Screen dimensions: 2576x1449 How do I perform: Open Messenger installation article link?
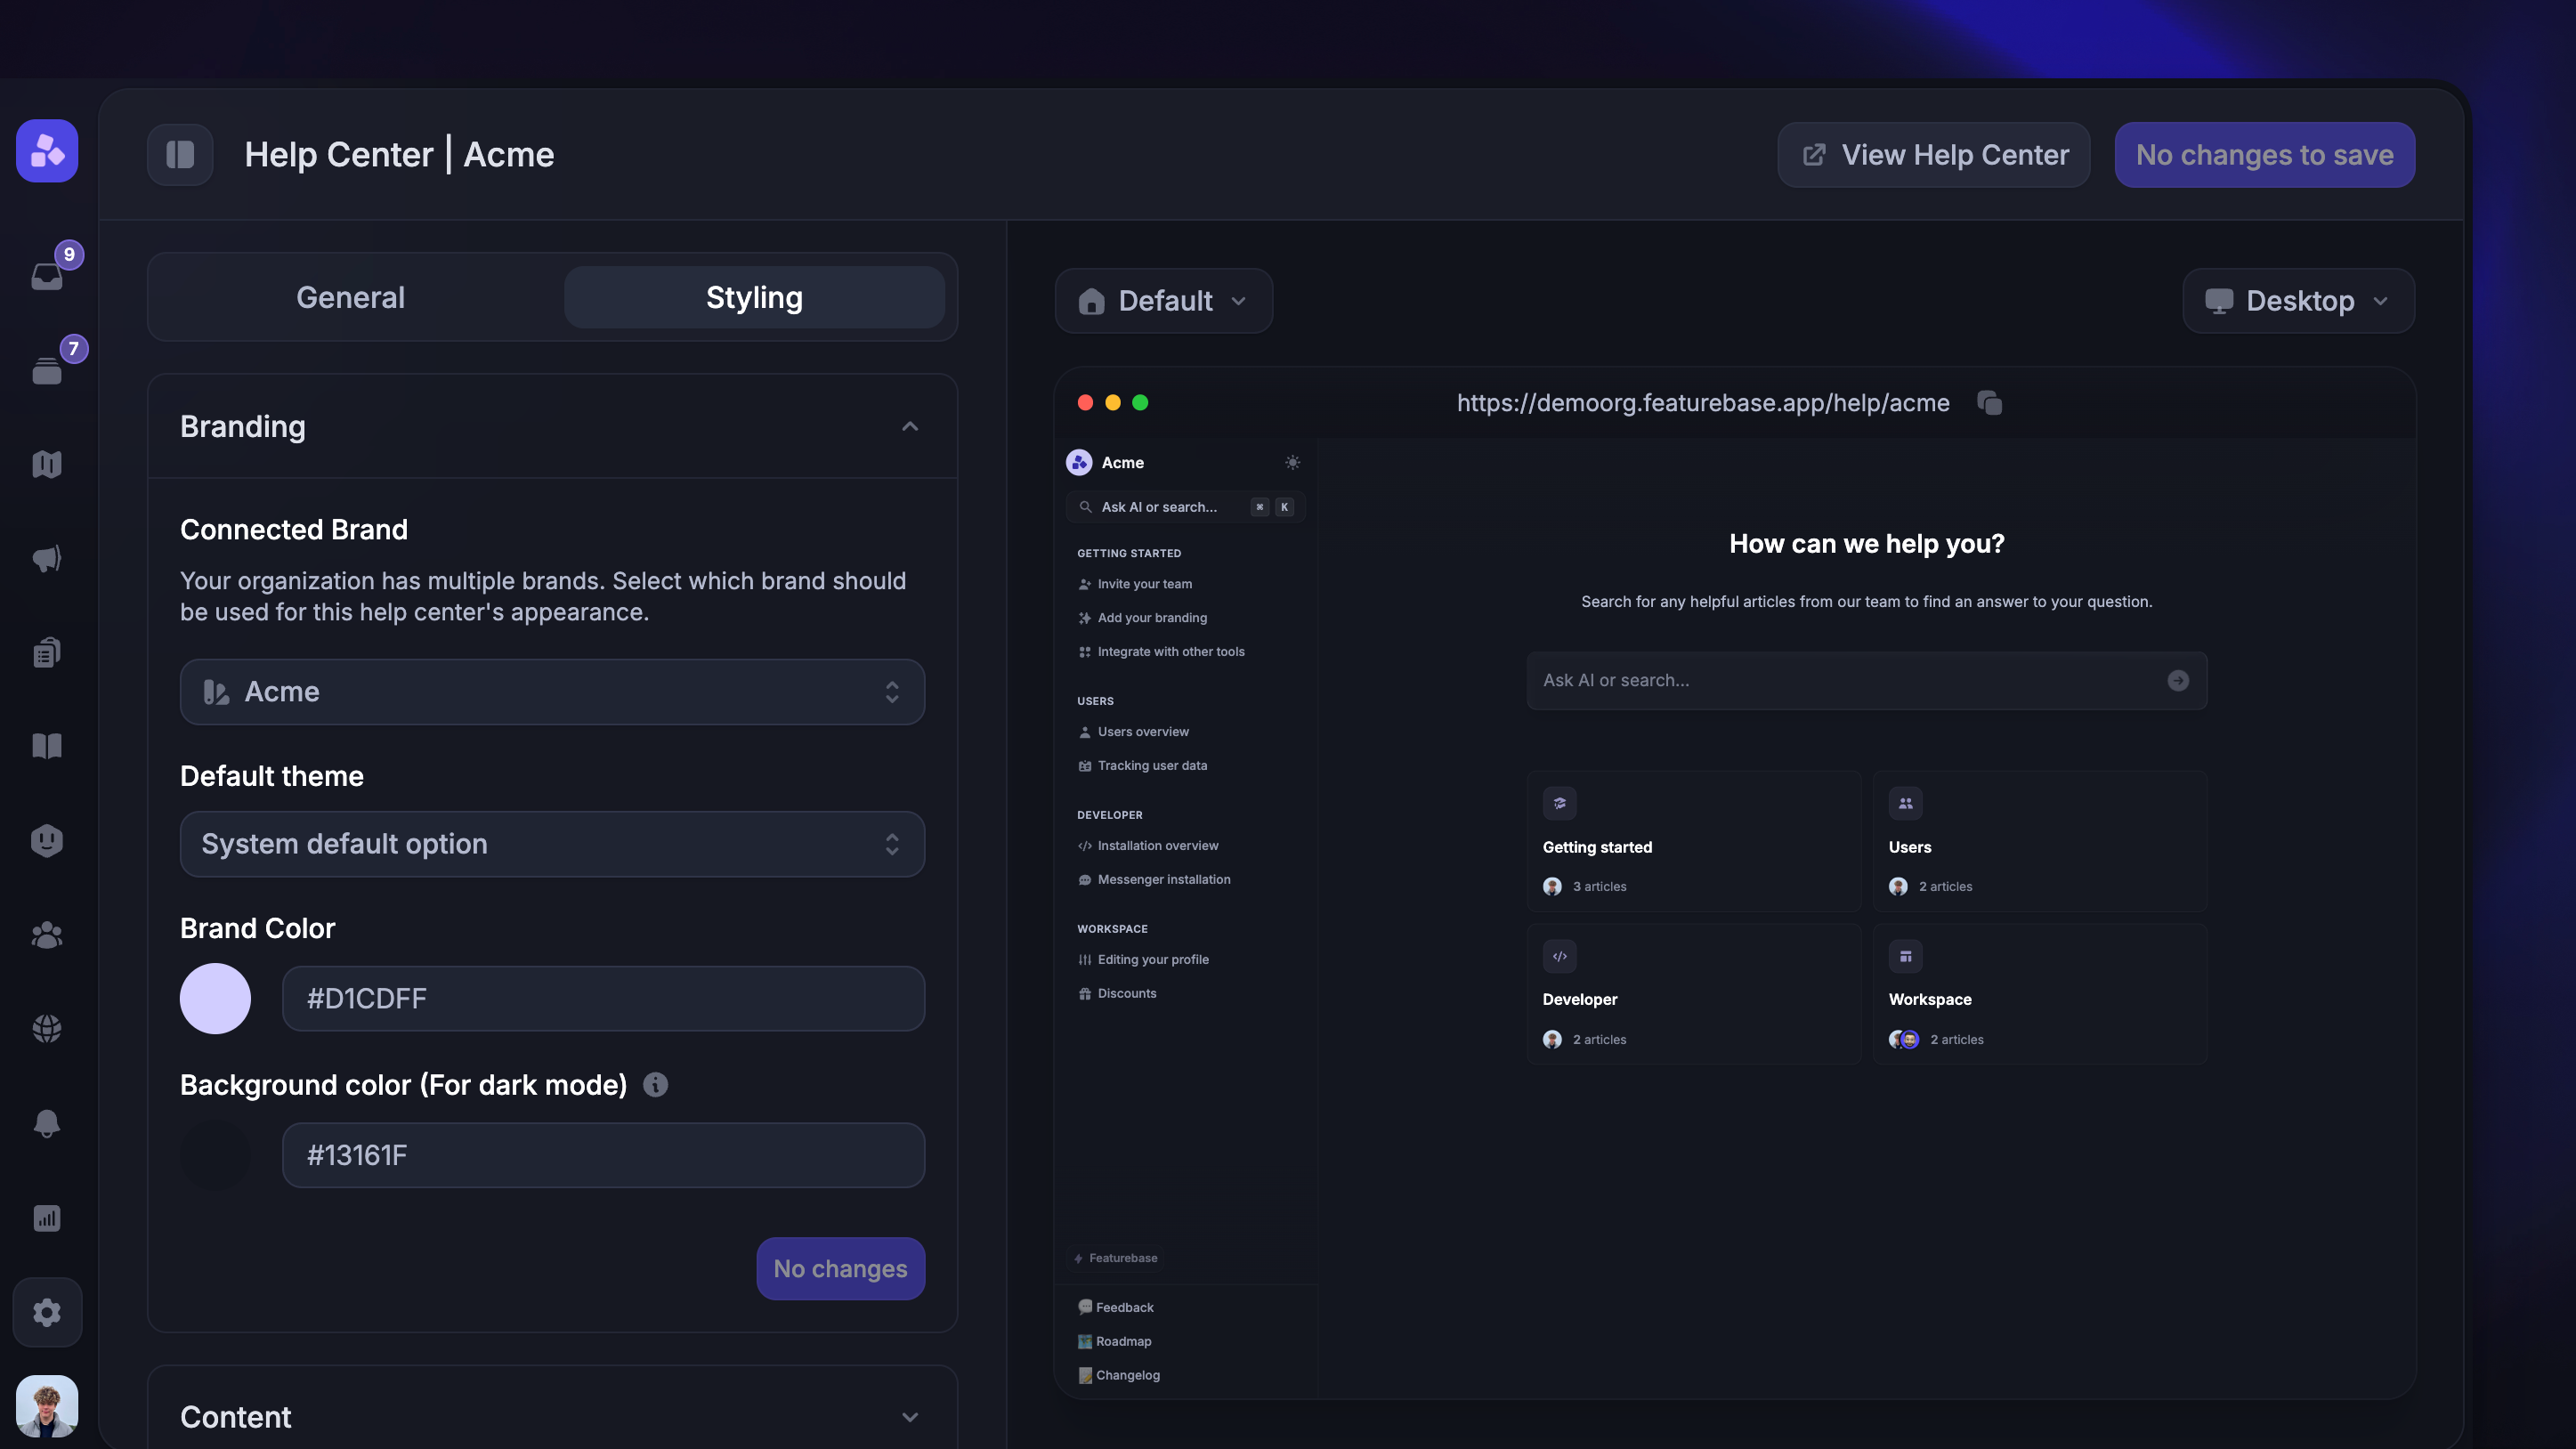click(x=1155, y=880)
